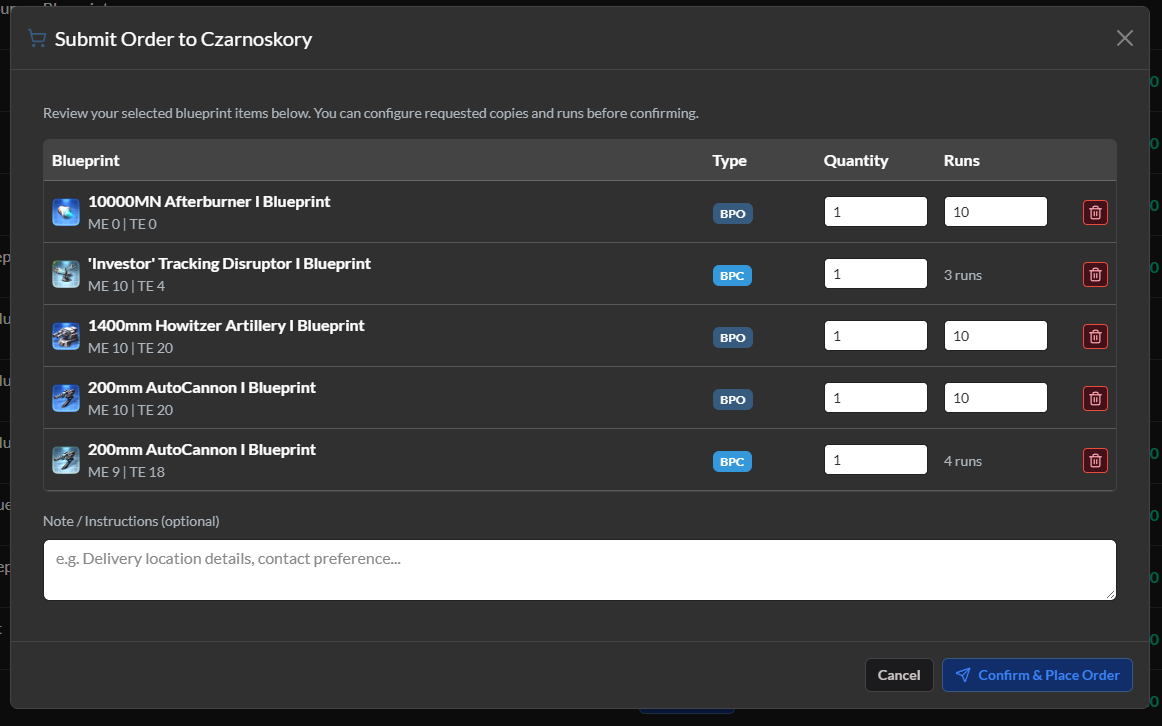This screenshot has height=726, width=1162.
Task: Click the 'ME 10 | TE 4' text
Action: tap(127, 286)
